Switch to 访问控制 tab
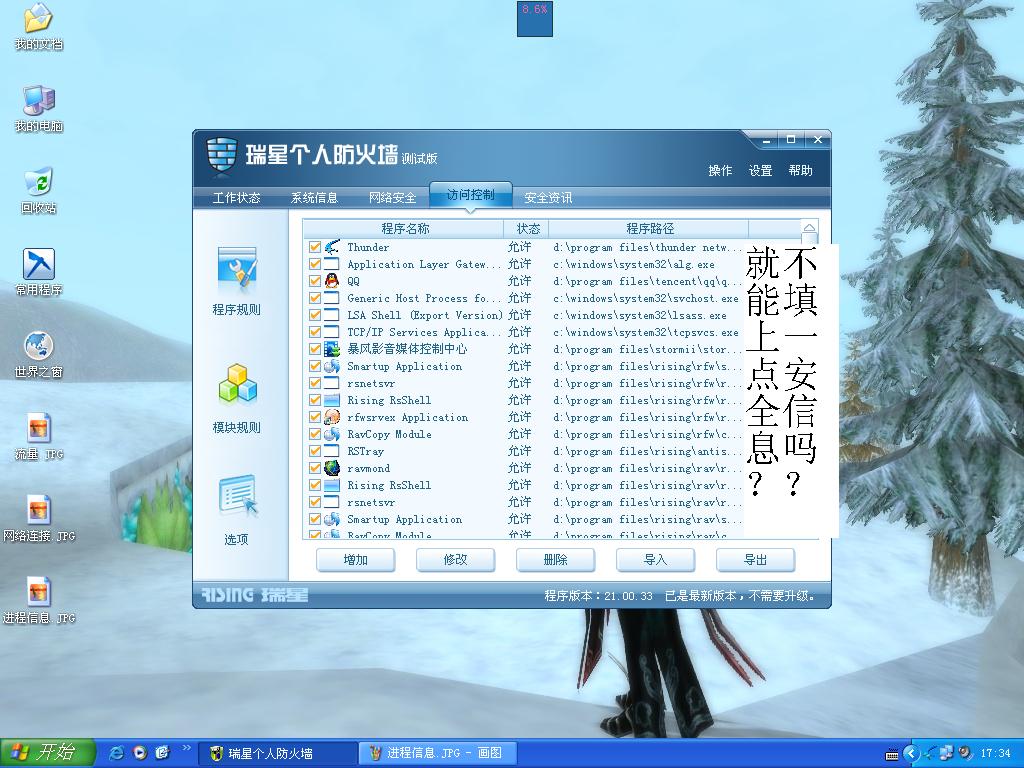This screenshot has width=1024, height=768. coord(470,195)
